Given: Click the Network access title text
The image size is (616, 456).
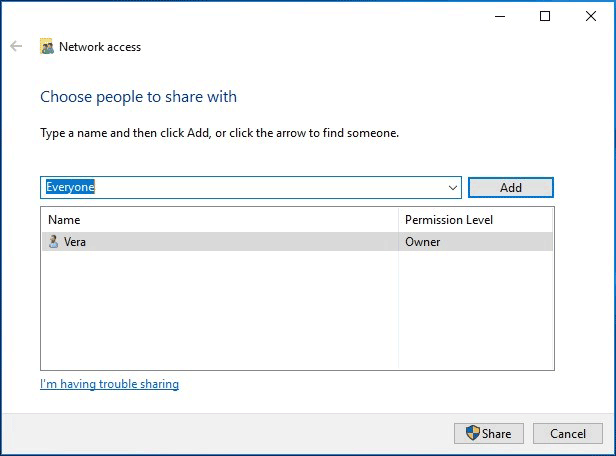Looking at the screenshot, I should (x=100, y=47).
